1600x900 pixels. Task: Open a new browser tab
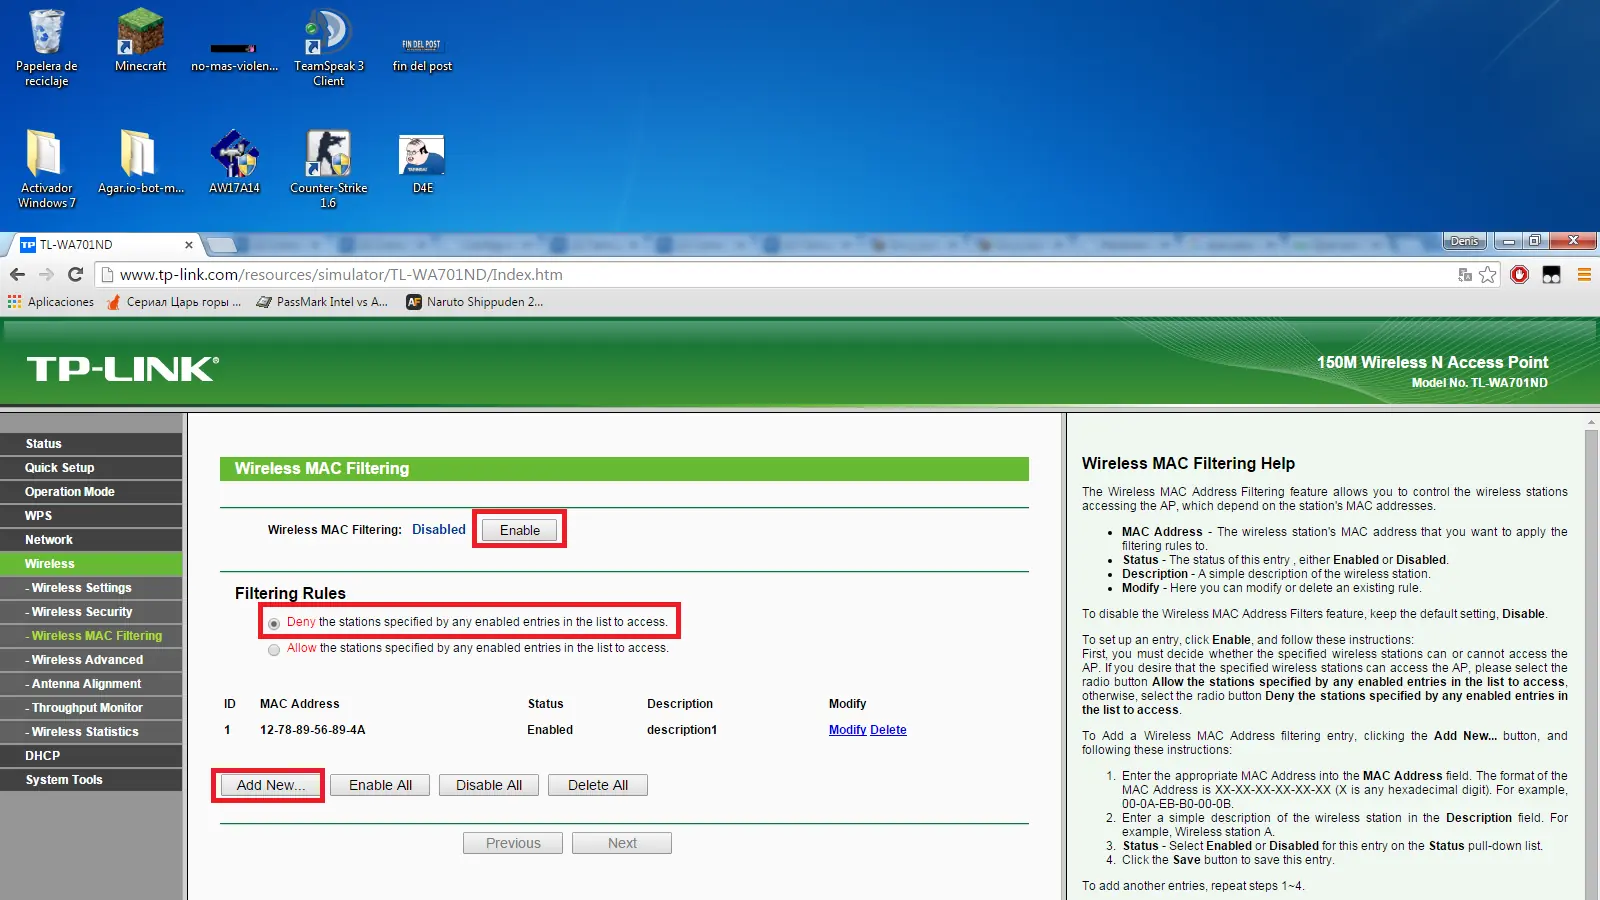pyautogui.click(x=222, y=245)
